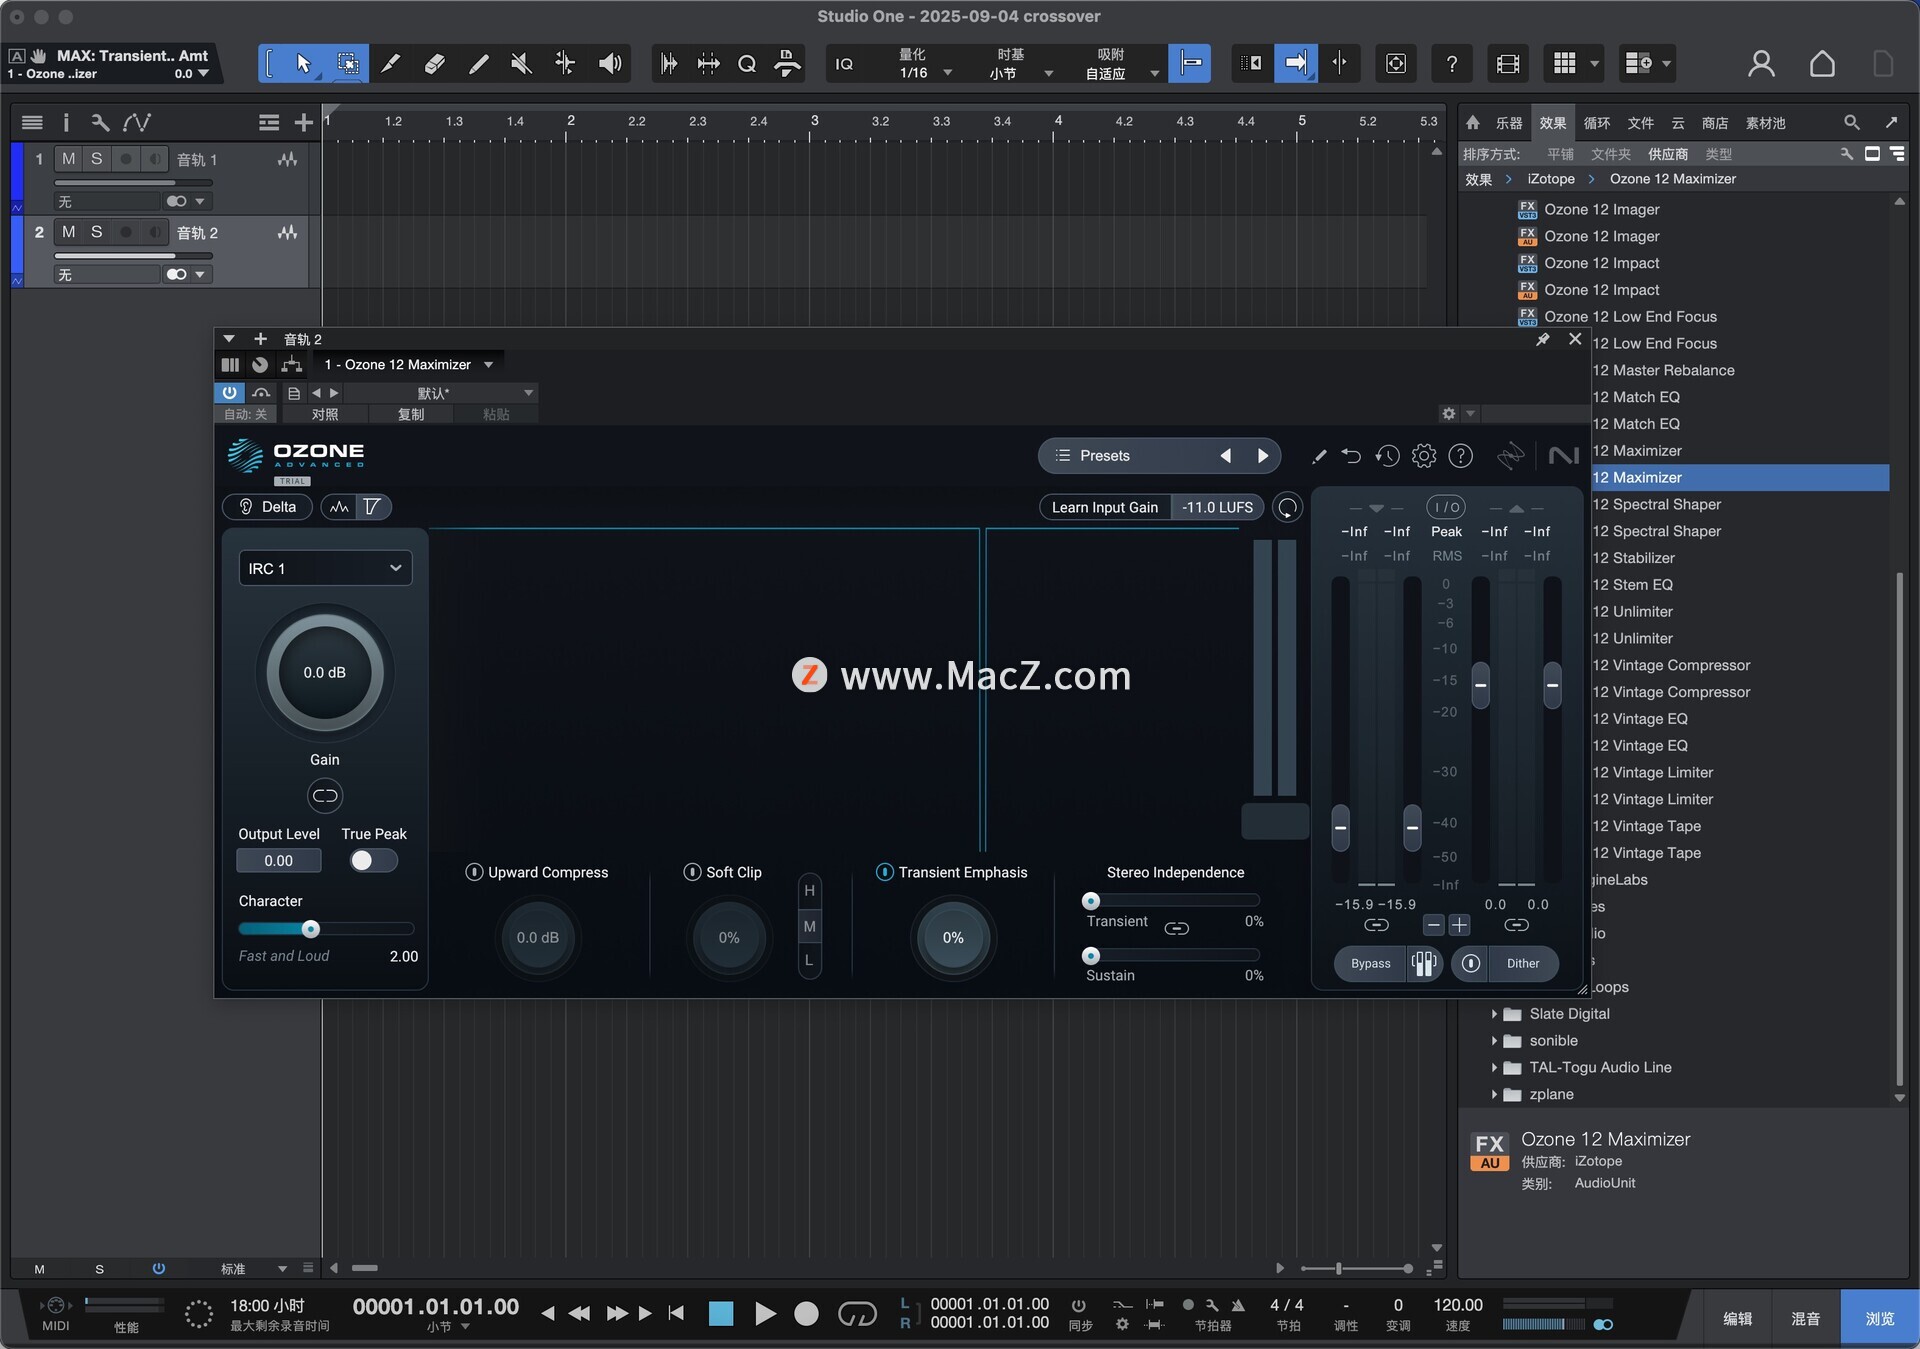
Task: Click Learn Input Gain button
Action: [x=1105, y=508]
